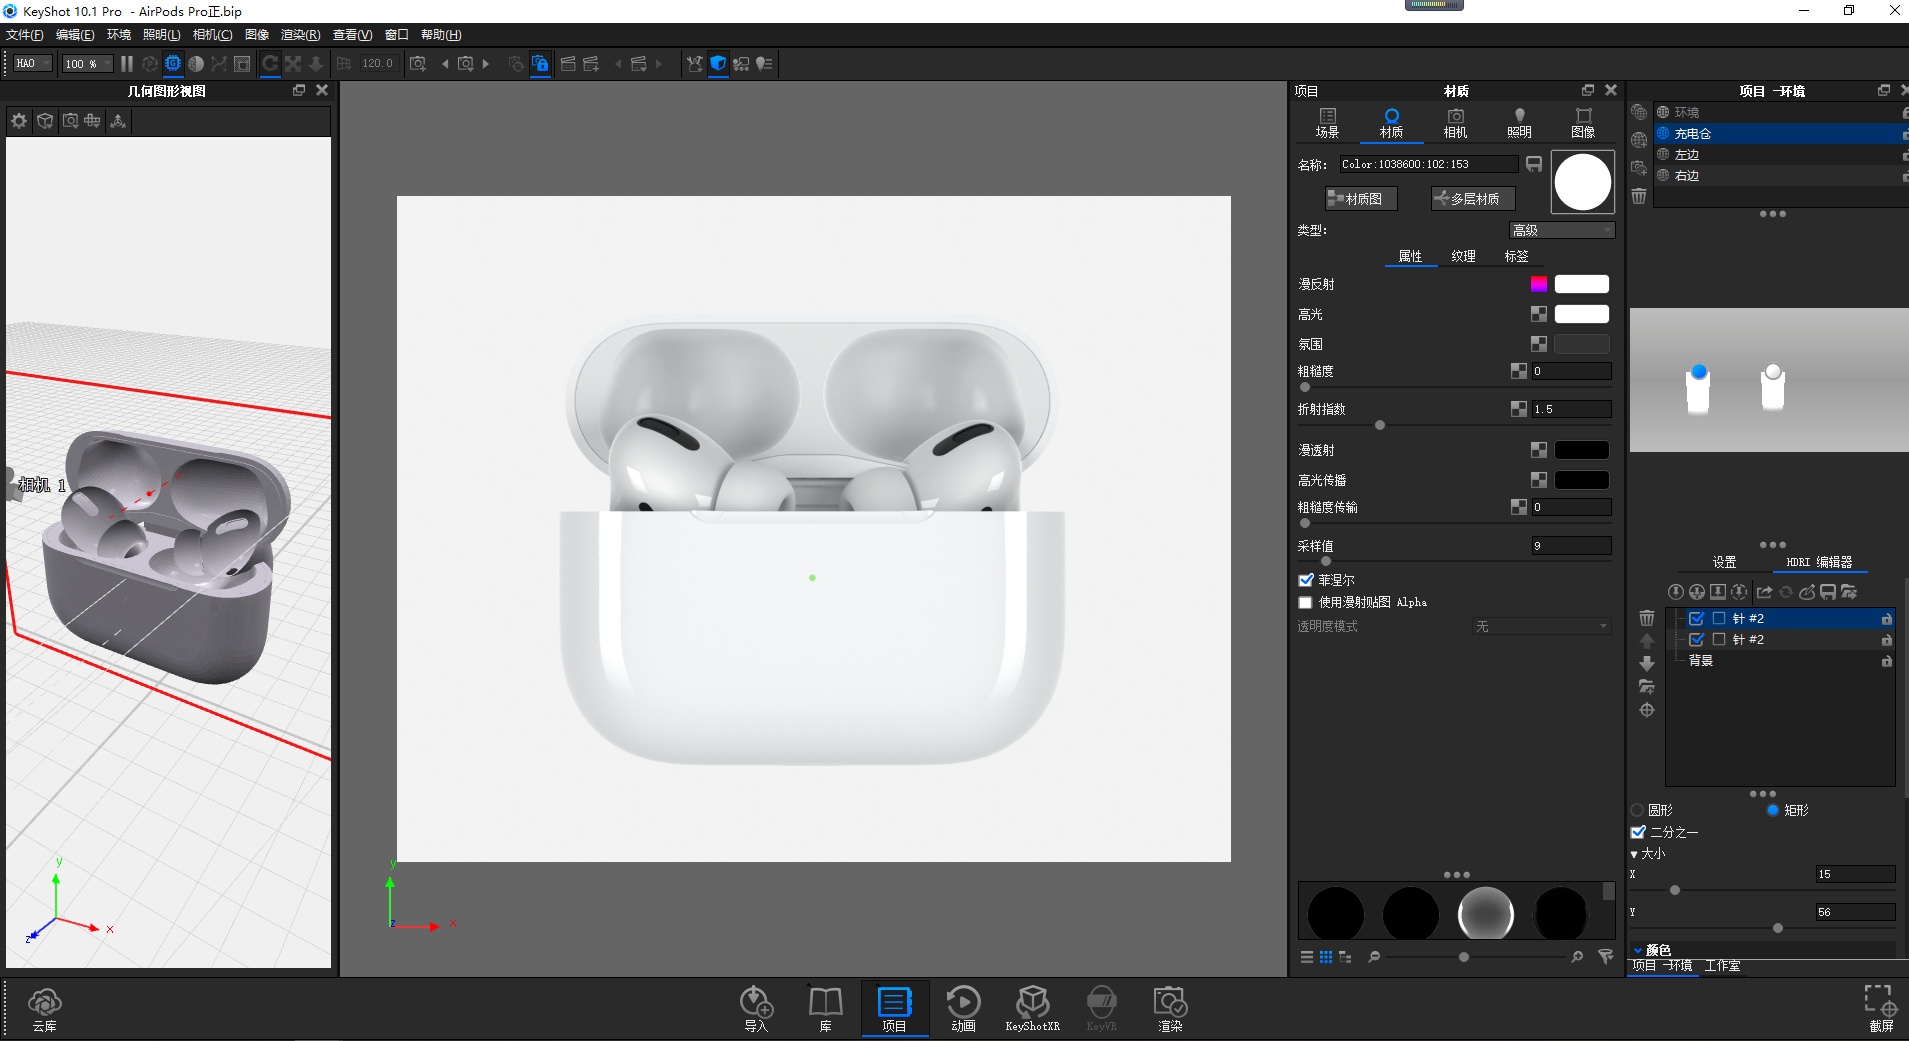Viewport: 1909px width, 1041px height.
Task: Click the material 名称 input field
Action: tap(1429, 164)
